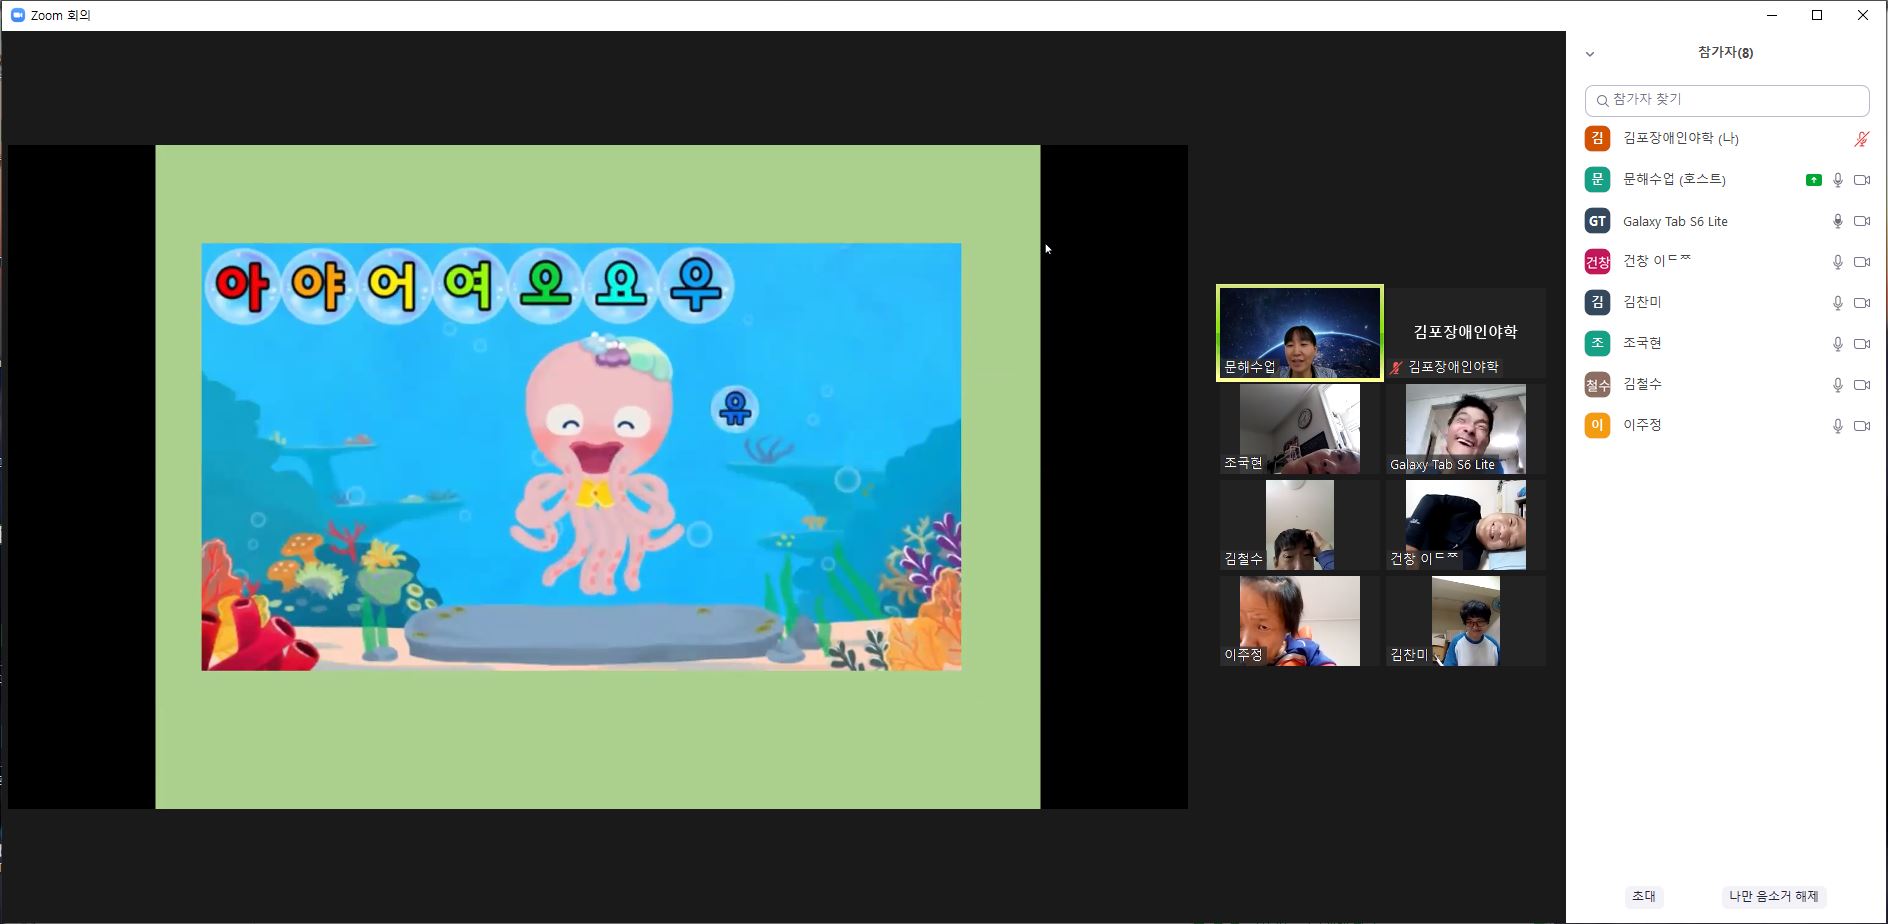
Task: Maximize the Zoom 회의 window
Action: coord(1817,15)
